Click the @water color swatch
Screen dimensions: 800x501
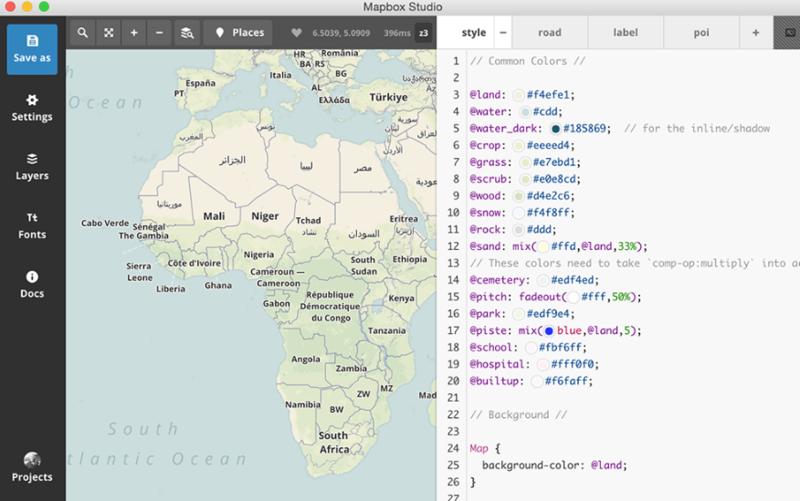(524, 112)
